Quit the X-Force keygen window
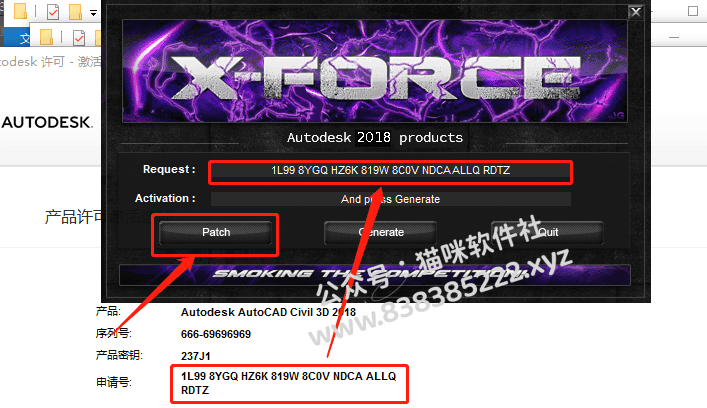The image size is (707, 408). point(547,232)
